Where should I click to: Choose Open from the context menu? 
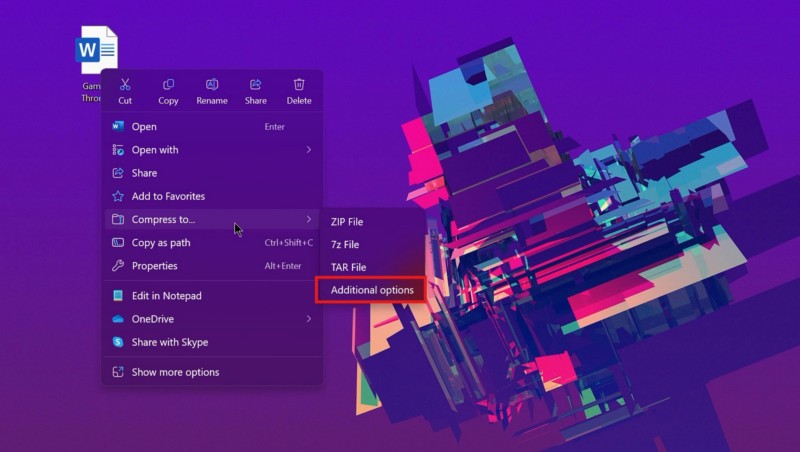click(212, 127)
